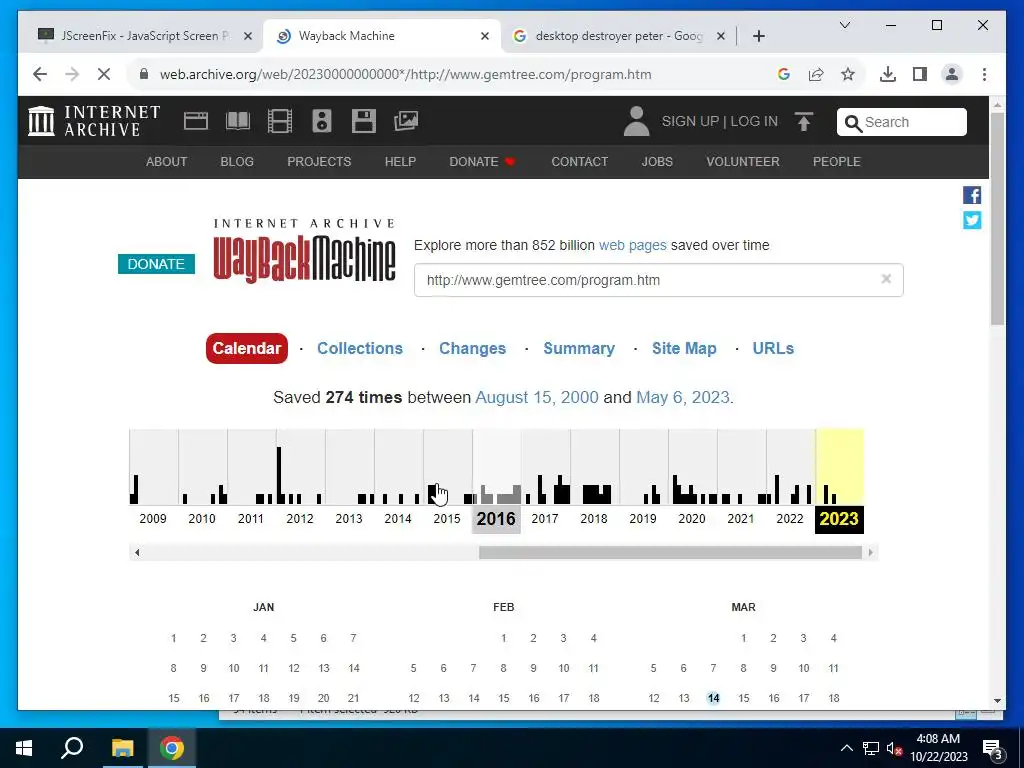
Task: Open the PROJECTS menu item
Action: click(319, 161)
